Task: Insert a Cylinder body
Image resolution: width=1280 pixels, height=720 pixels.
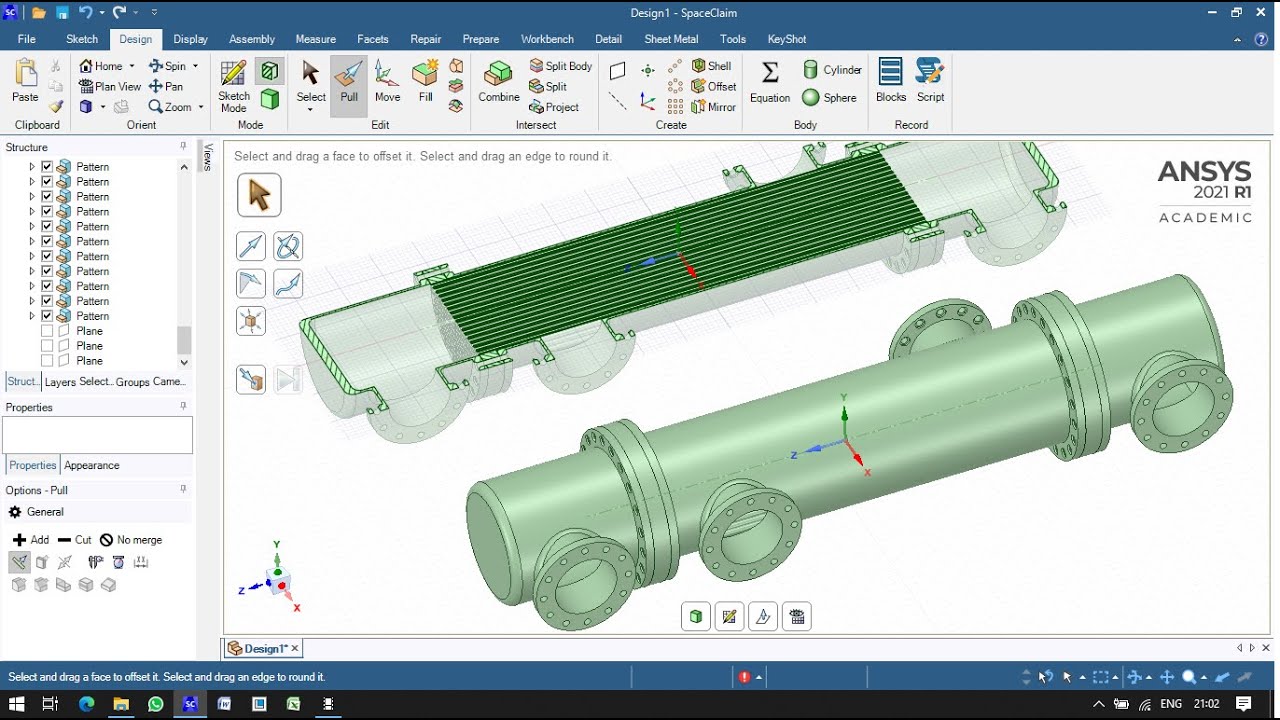Action: 832,70
